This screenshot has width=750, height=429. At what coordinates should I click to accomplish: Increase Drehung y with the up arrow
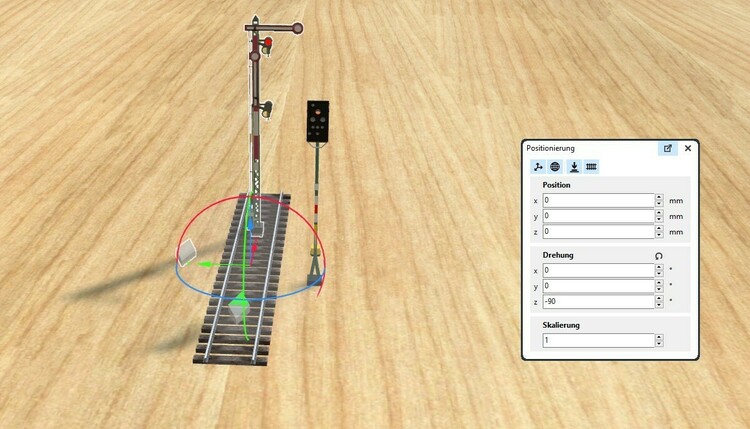point(659,283)
